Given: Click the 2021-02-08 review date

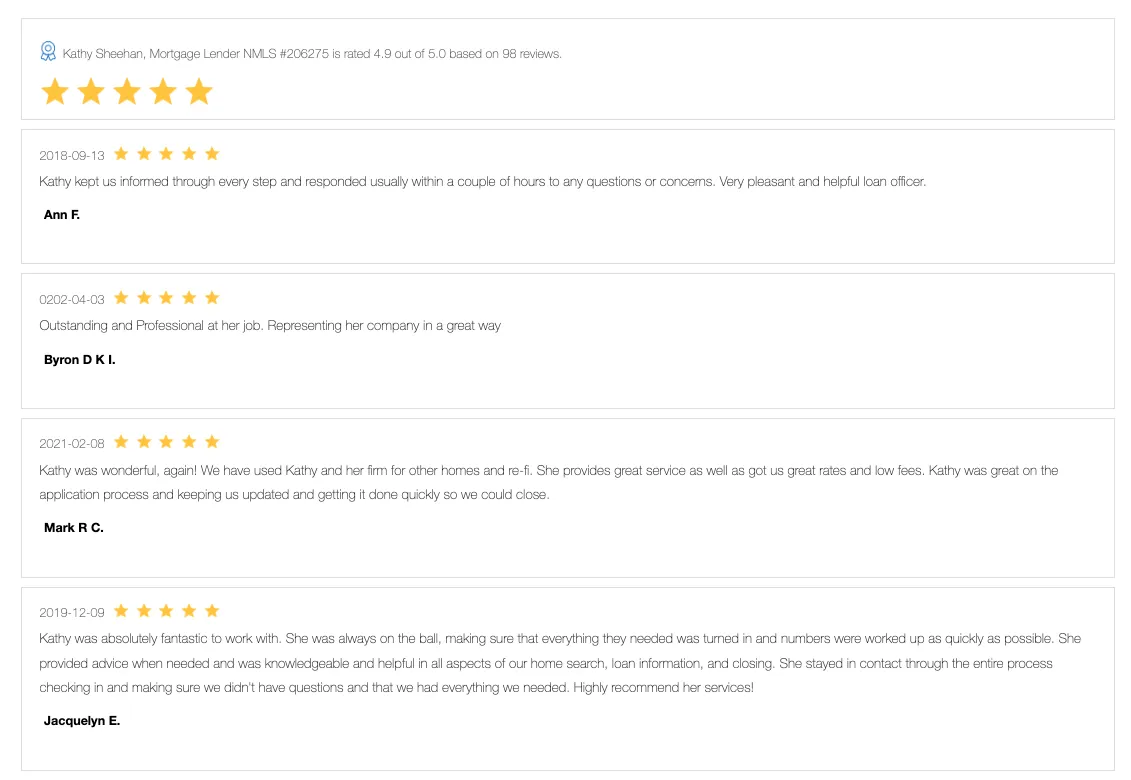Looking at the screenshot, I should tap(72, 444).
